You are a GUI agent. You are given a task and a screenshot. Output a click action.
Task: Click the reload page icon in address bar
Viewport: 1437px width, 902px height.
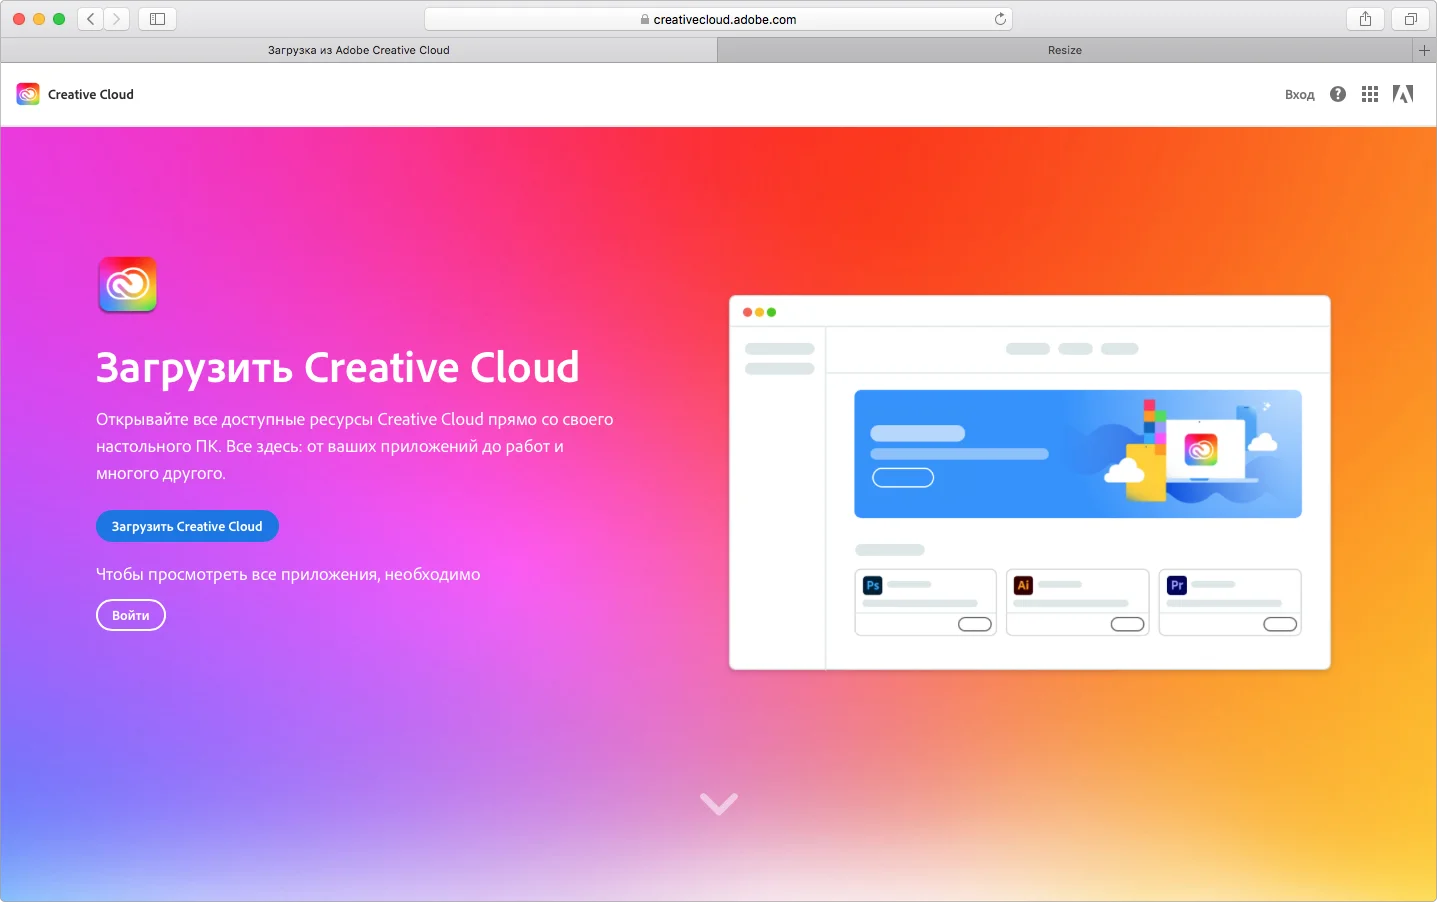[1000, 19]
